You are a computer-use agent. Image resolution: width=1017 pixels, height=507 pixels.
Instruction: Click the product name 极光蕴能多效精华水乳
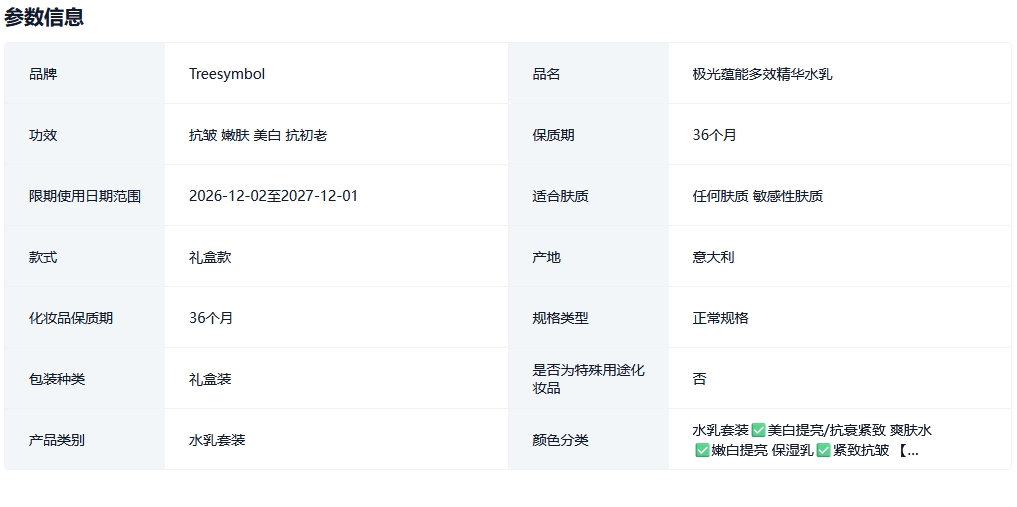coord(762,74)
